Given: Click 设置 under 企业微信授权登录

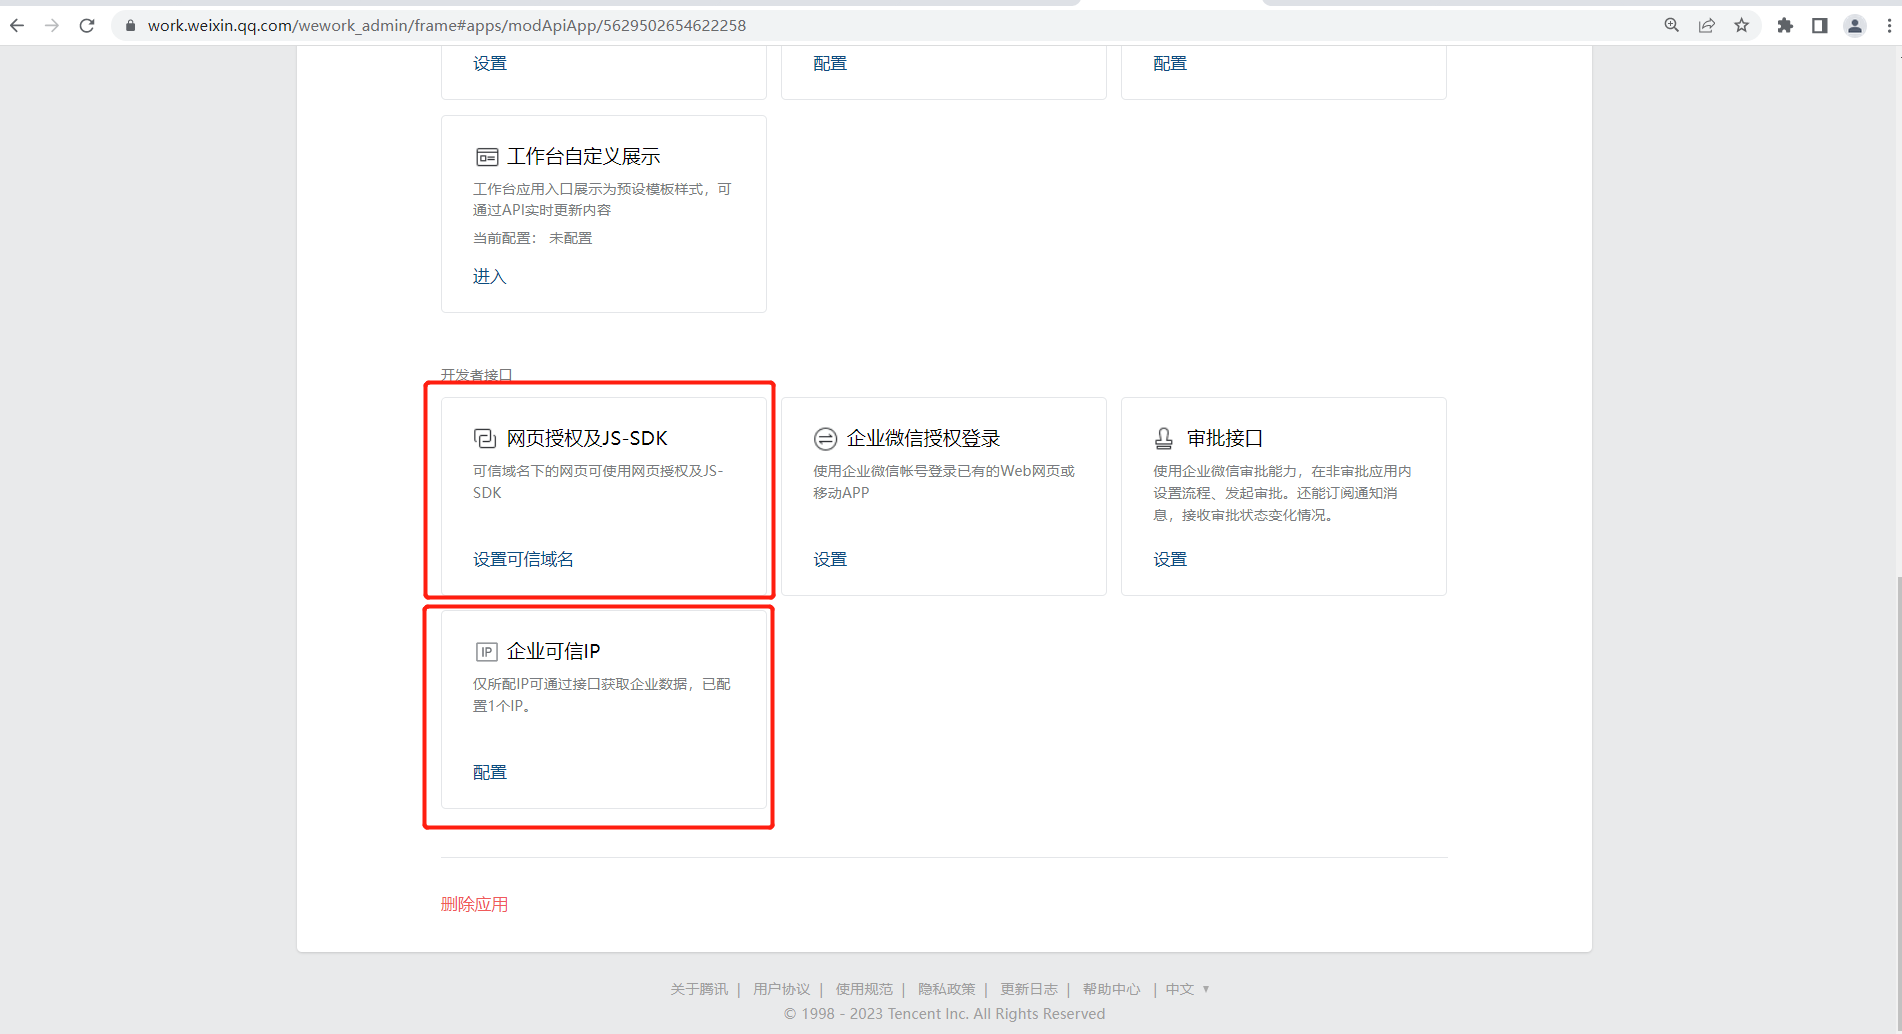Looking at the screenshot, I should (x=830, y=559).
